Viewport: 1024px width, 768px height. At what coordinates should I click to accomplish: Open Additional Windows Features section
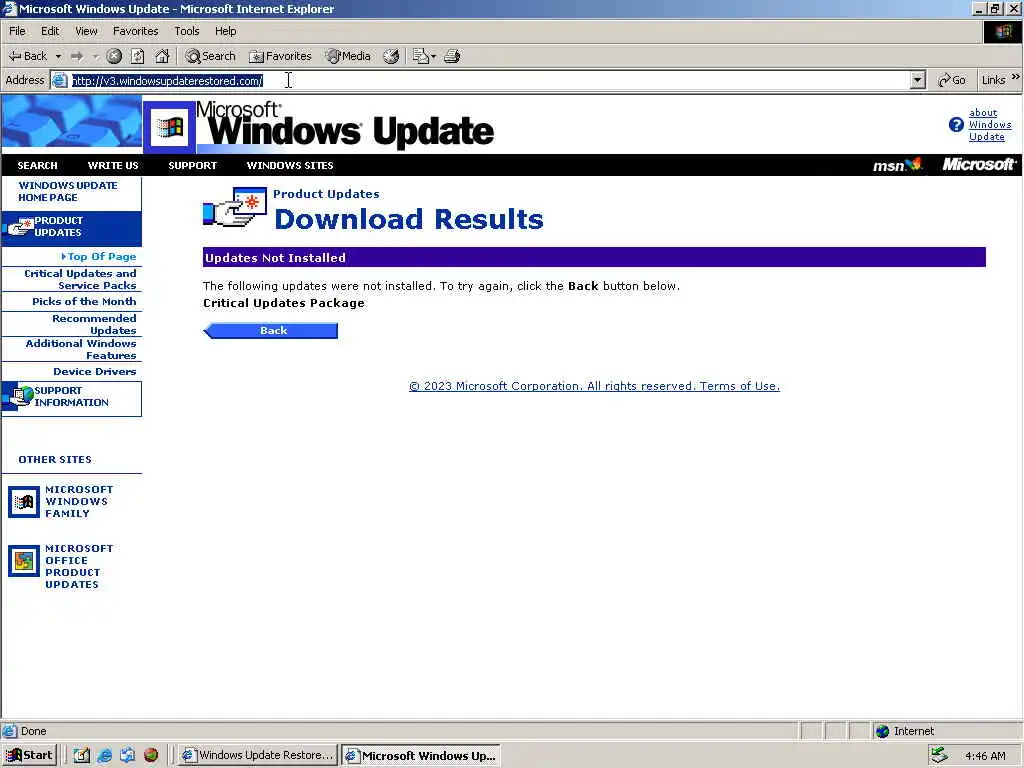tap(81, 349)
